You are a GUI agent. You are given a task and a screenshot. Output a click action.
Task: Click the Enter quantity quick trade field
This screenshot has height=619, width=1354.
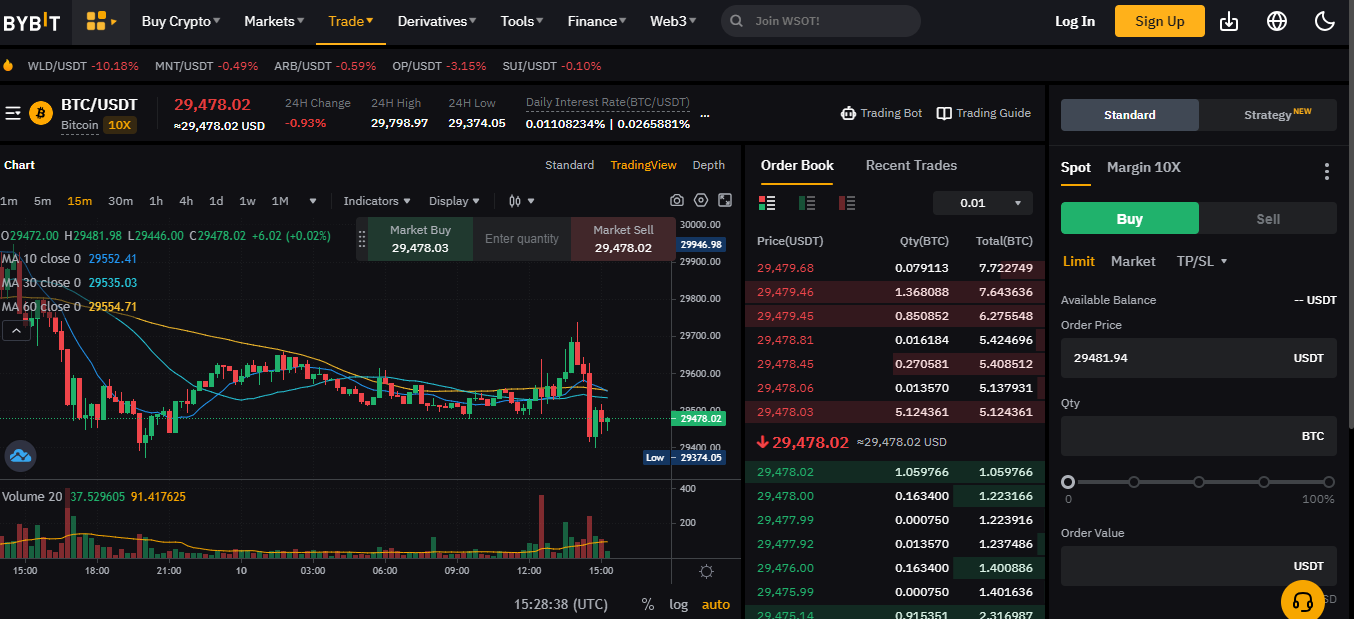coord(522,239)
